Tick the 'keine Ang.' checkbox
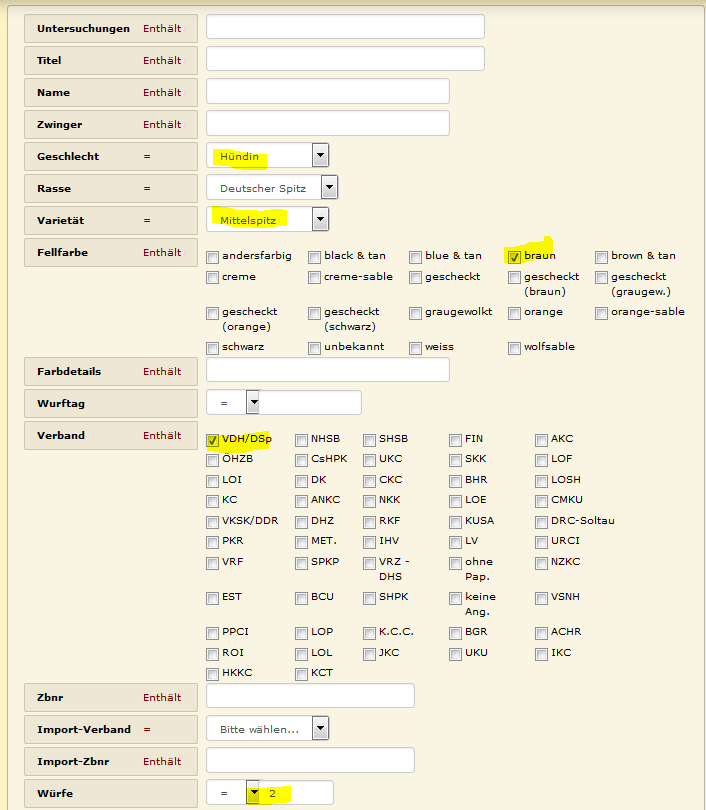The image size is (706, 810). pyautogui.click(x=456, y=598)
